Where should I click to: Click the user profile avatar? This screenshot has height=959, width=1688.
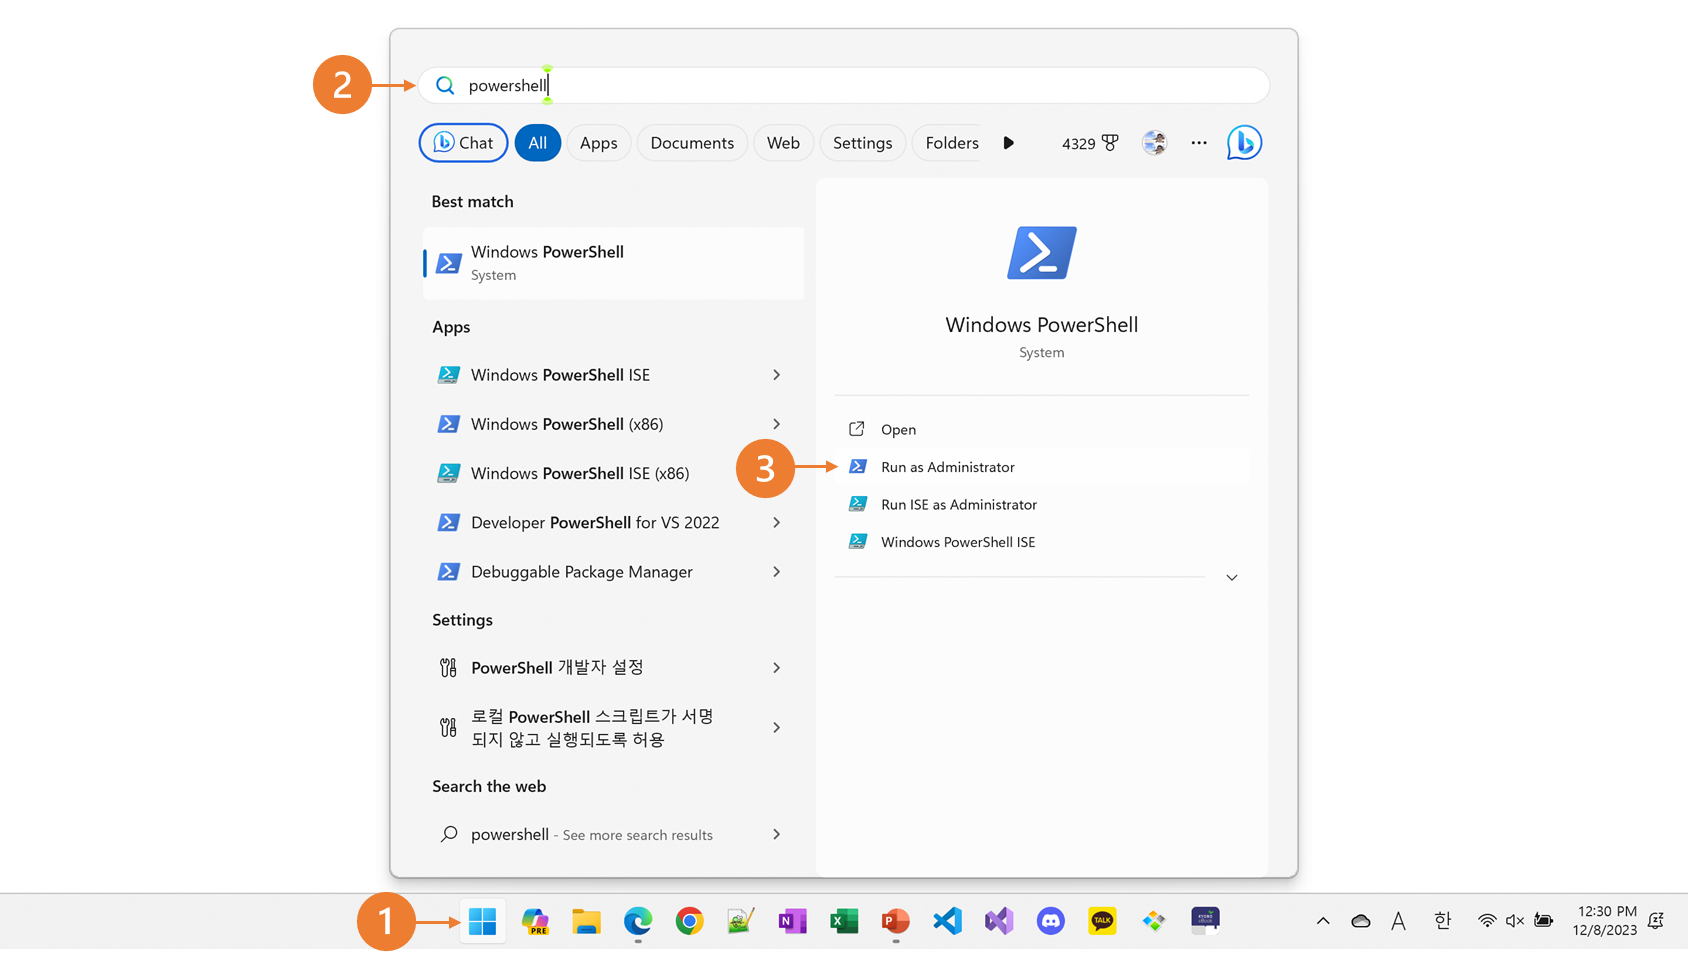1154,143
